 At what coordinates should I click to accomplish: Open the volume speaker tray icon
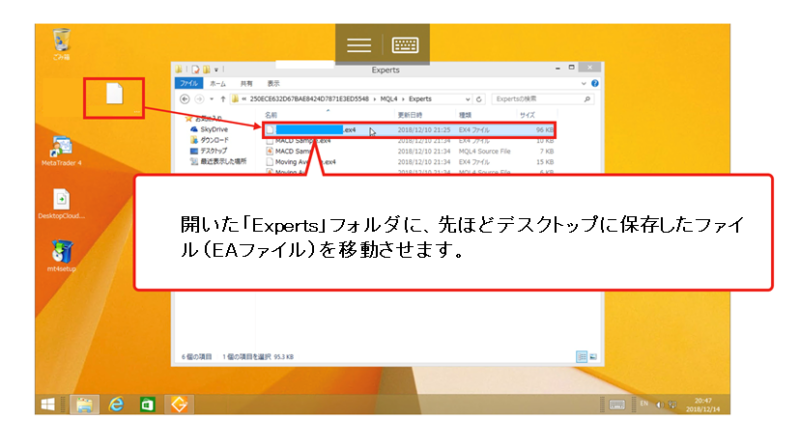[660, 405]
